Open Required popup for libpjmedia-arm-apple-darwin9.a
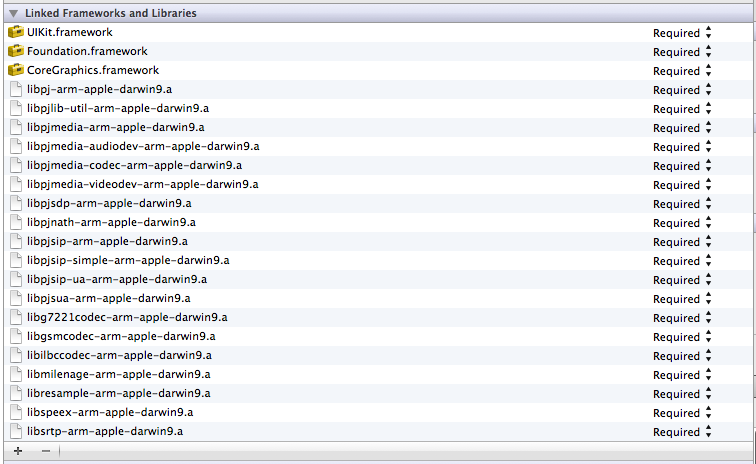 [x=682, y=128]
